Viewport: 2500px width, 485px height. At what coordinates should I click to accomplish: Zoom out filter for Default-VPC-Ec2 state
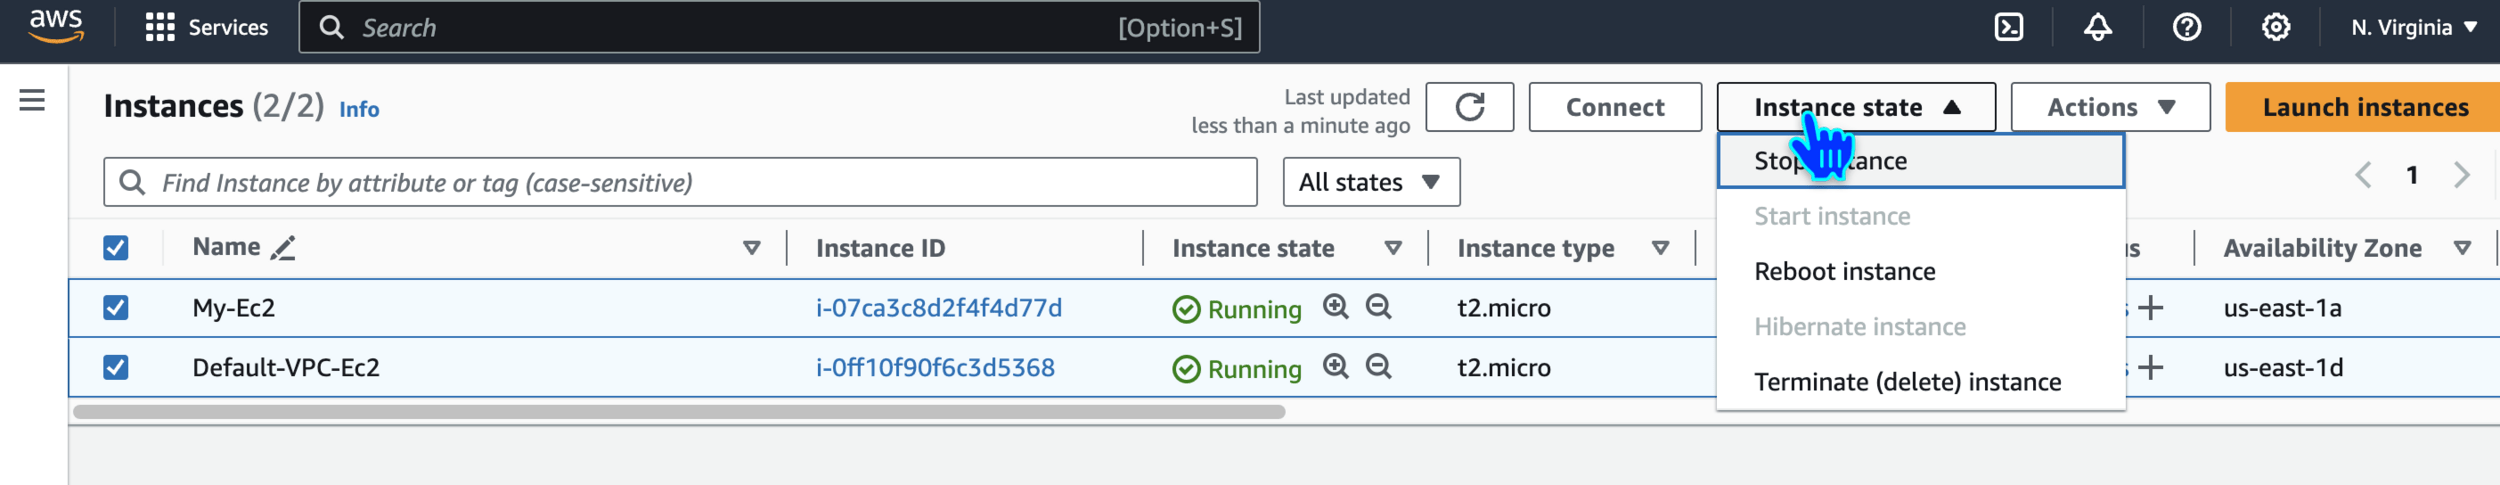pos(1378,366)
